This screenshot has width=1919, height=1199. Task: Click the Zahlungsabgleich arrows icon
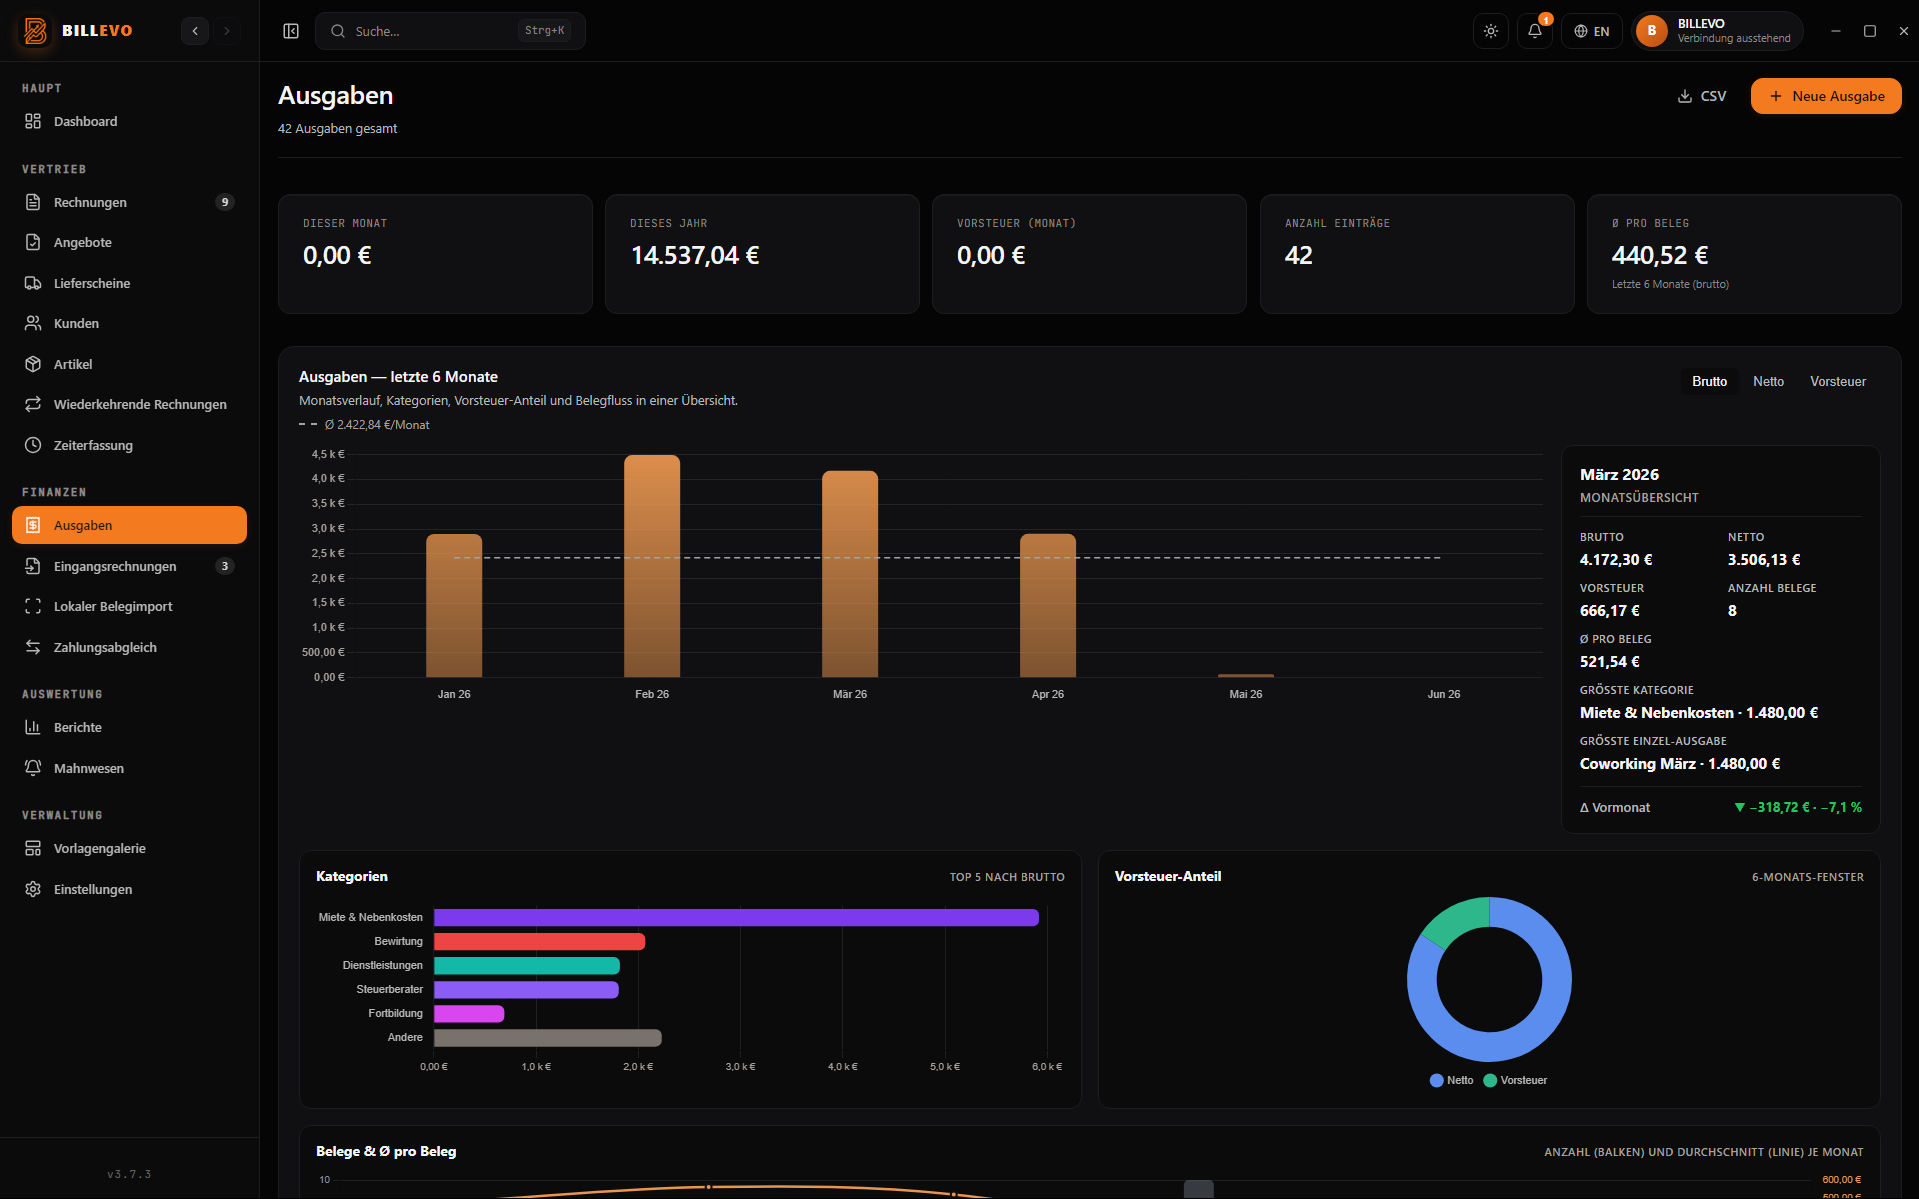(33, 647)
